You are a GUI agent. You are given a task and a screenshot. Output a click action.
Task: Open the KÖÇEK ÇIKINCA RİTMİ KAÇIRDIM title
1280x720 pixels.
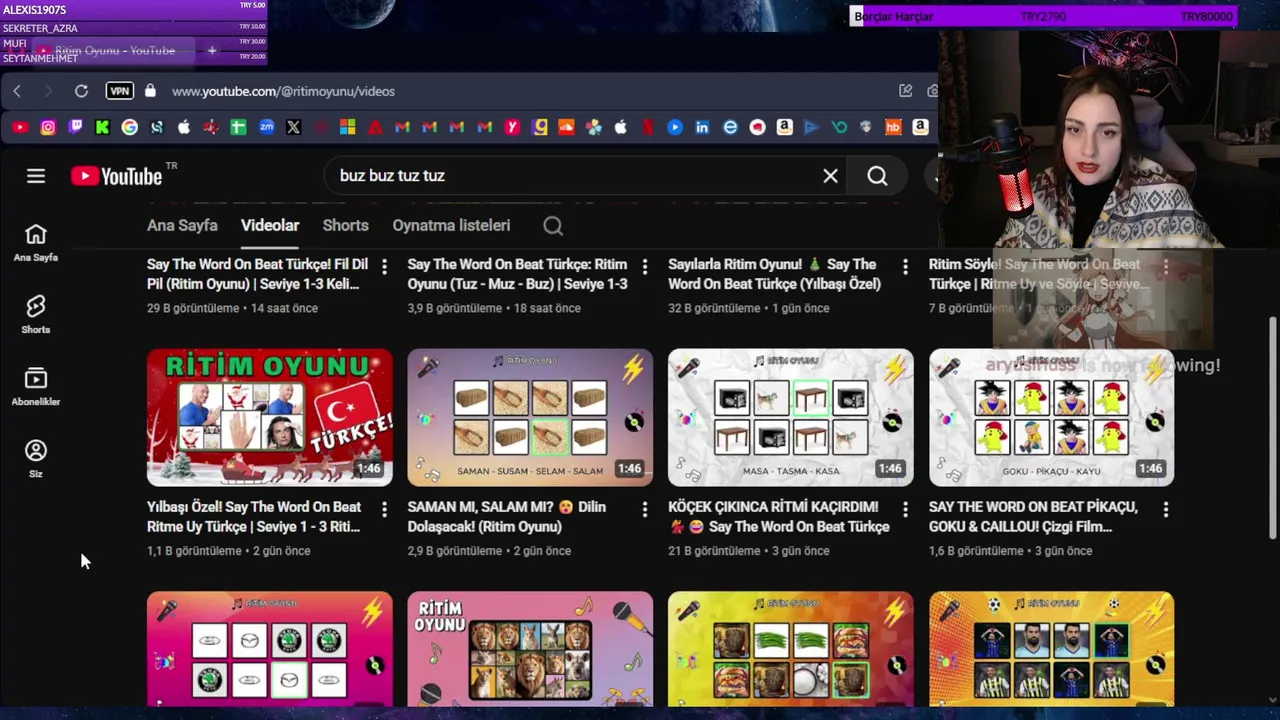coord(778,517)
